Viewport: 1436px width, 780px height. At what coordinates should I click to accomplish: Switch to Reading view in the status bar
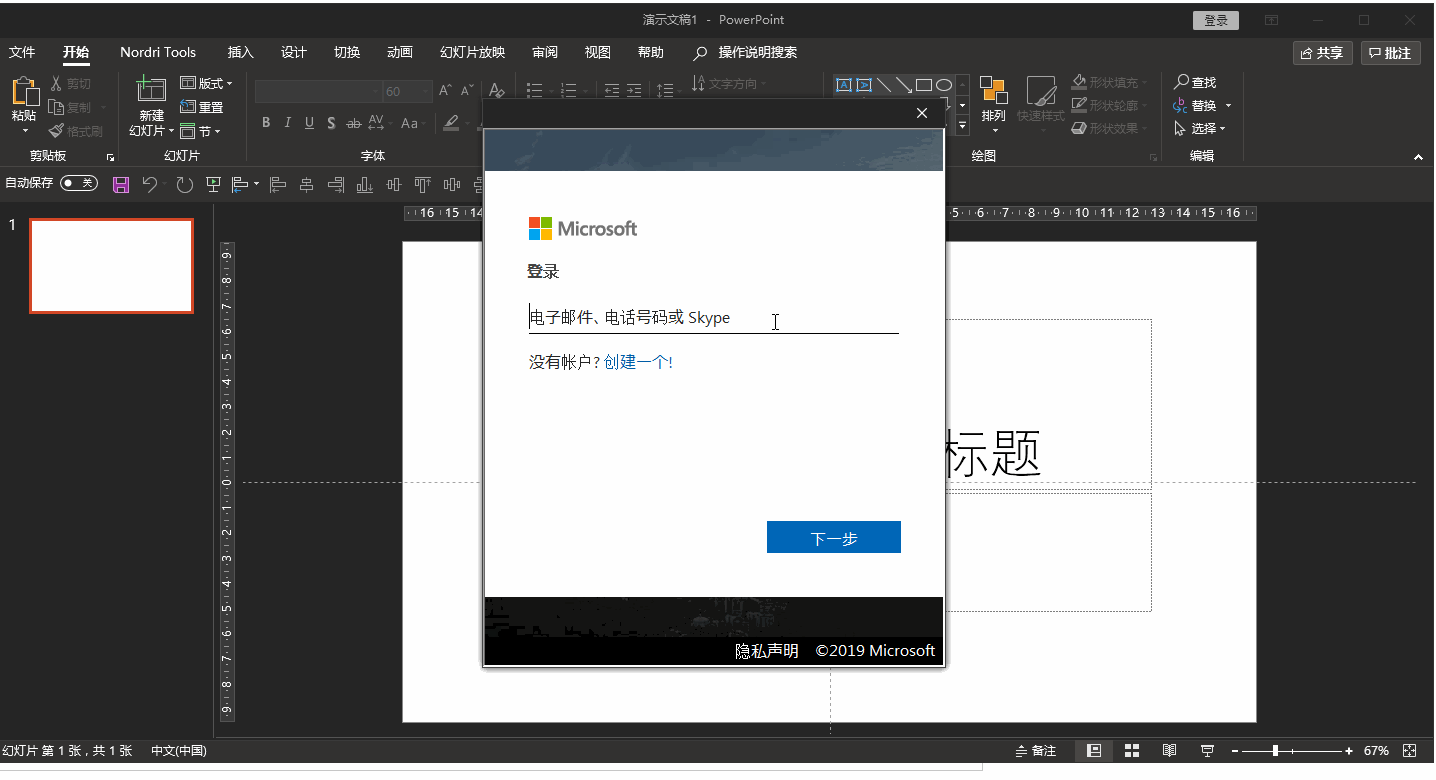(1169, 750)
